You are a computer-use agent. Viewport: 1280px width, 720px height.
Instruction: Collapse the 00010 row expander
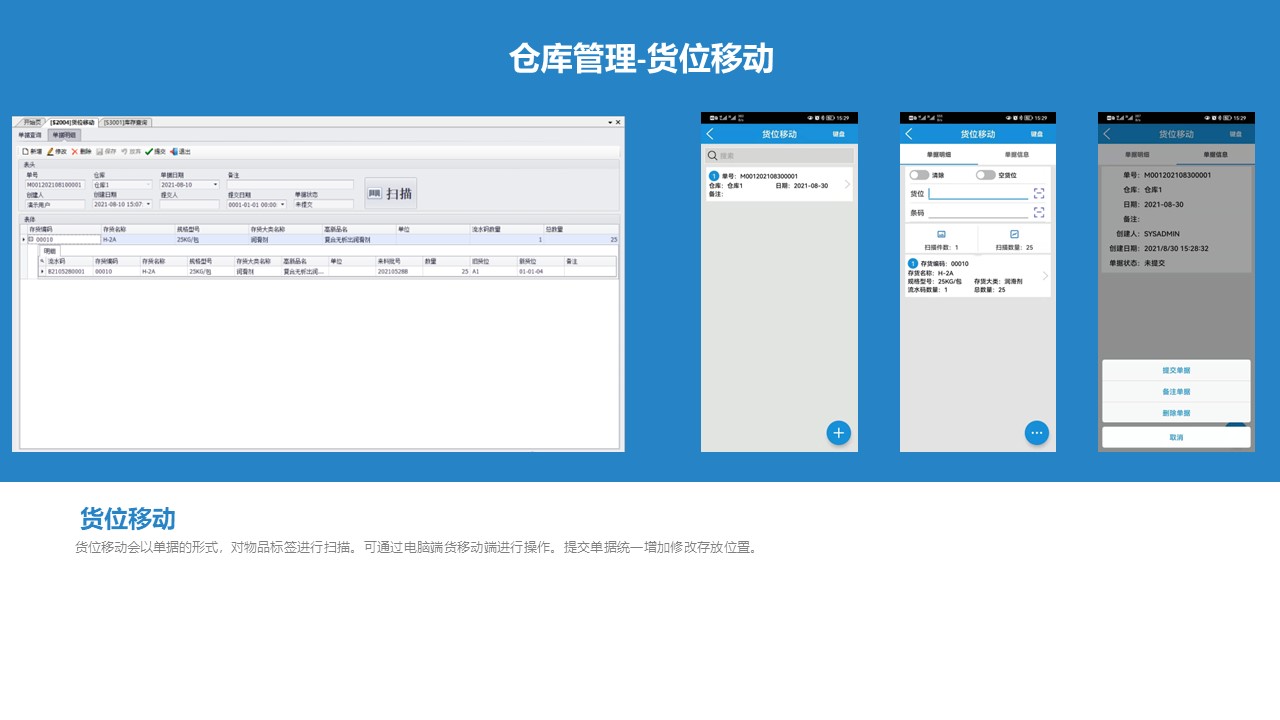[30, 240]
